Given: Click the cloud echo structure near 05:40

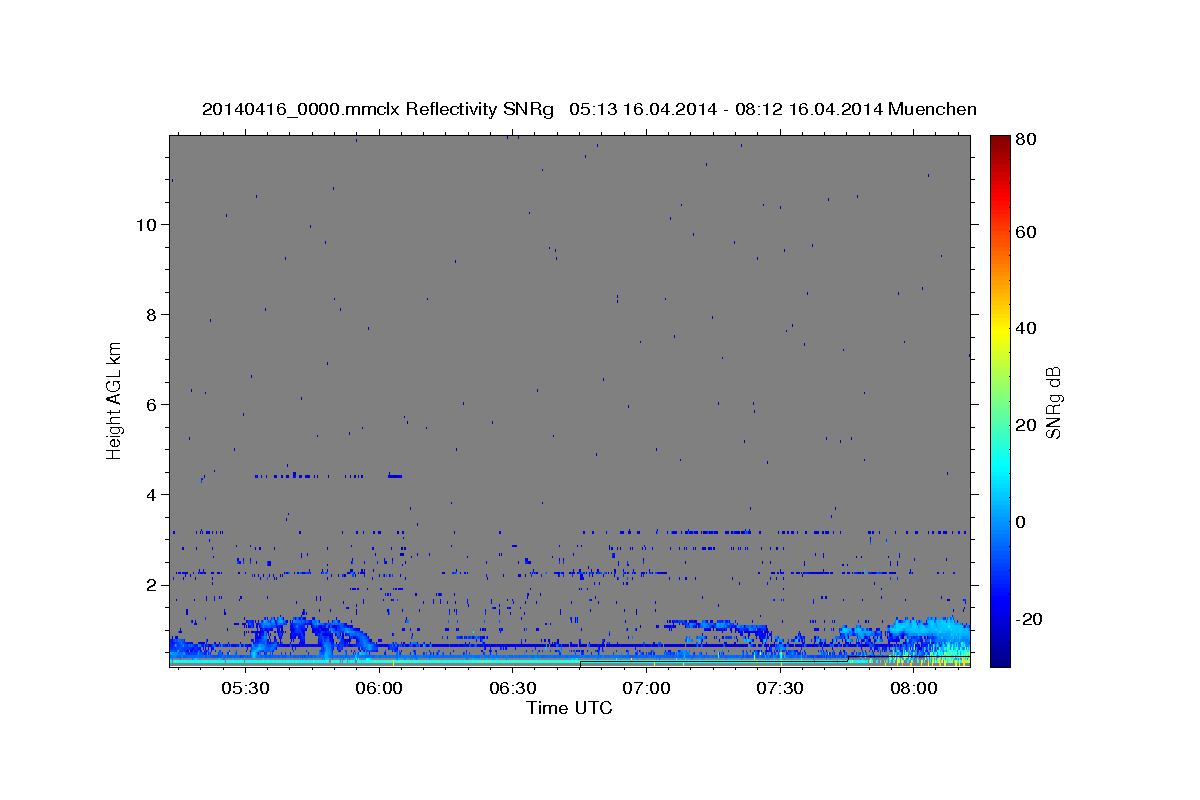Looking at the screenshot, I should (x=310, y=635).
